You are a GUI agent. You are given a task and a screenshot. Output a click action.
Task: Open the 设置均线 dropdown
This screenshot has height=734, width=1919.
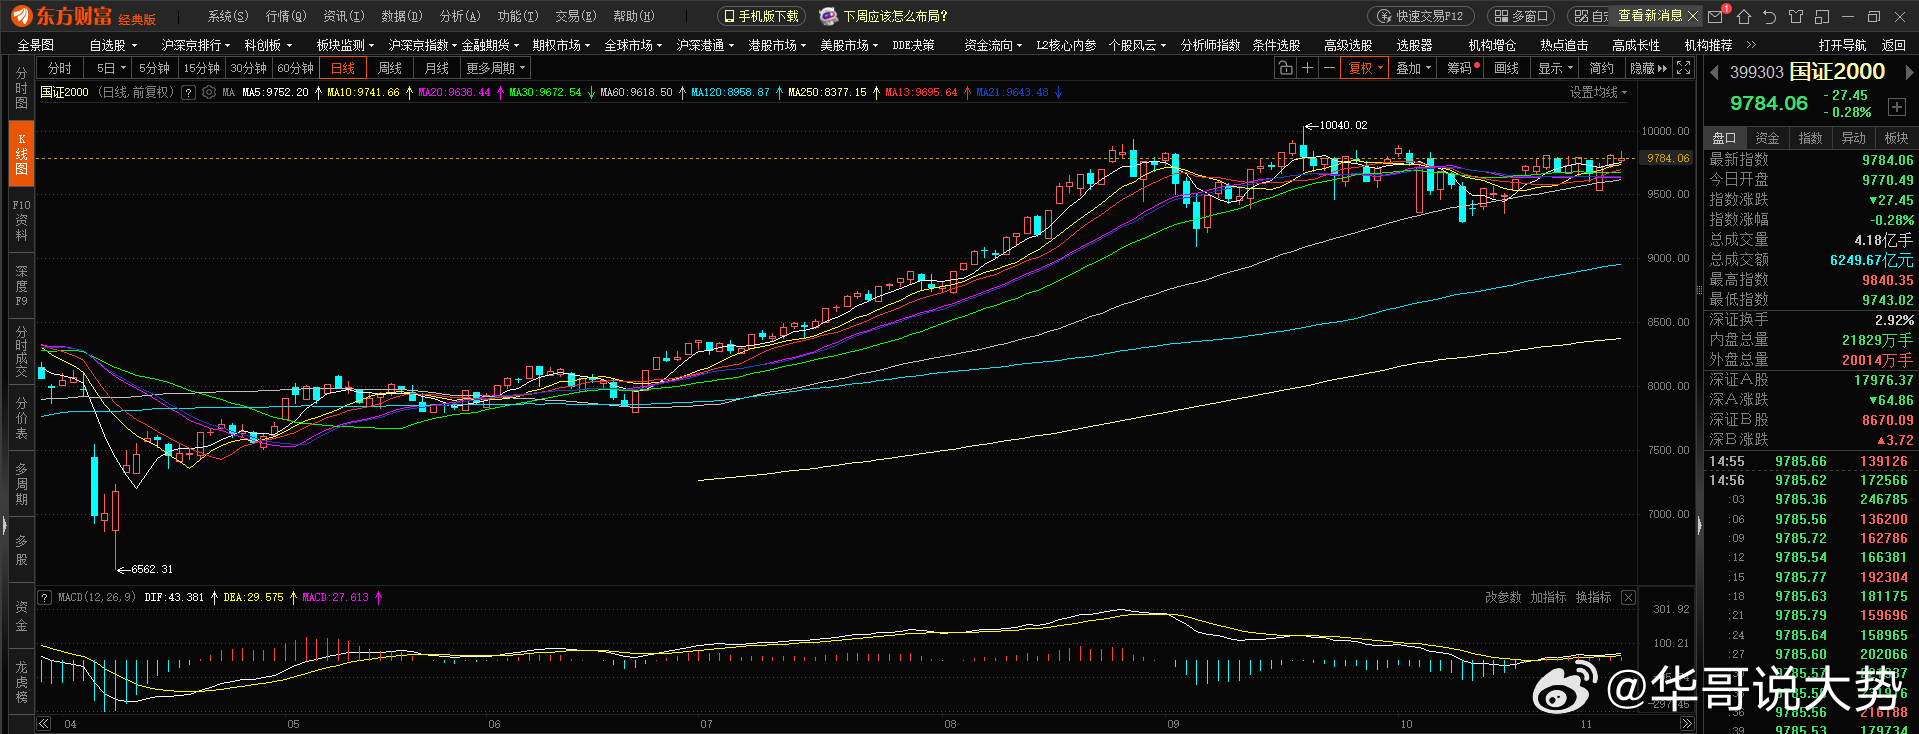(1598, 92)
